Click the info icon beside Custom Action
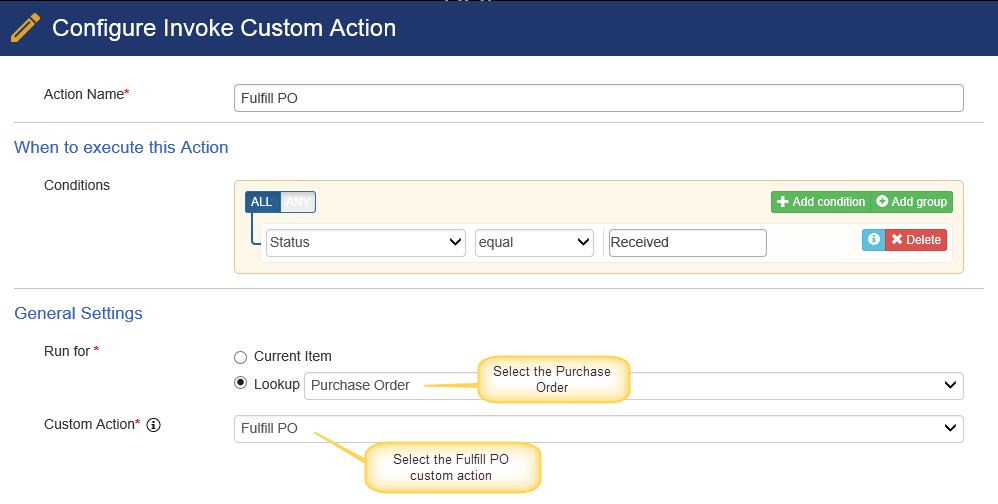Viewport: 998px width, 504px height. tap(153, 425)
